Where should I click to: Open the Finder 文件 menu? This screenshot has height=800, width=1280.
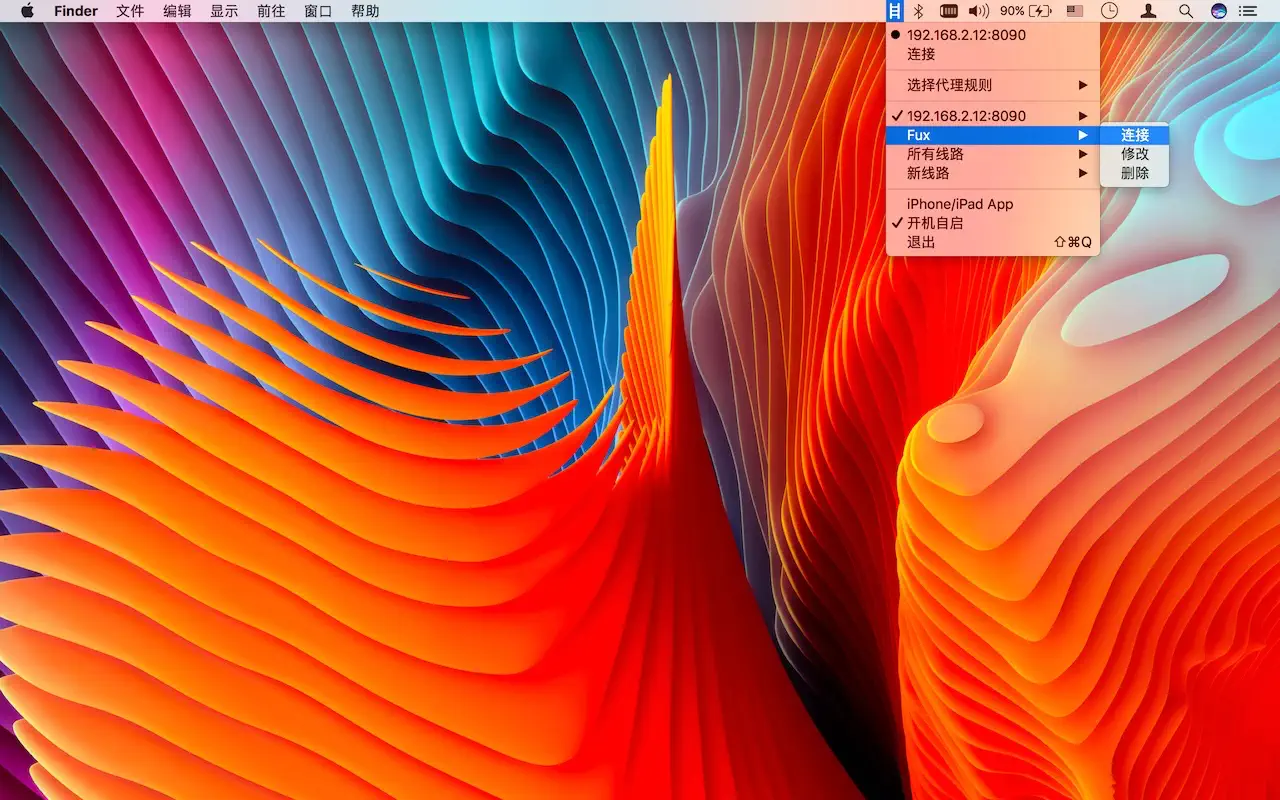click(129, 11)
